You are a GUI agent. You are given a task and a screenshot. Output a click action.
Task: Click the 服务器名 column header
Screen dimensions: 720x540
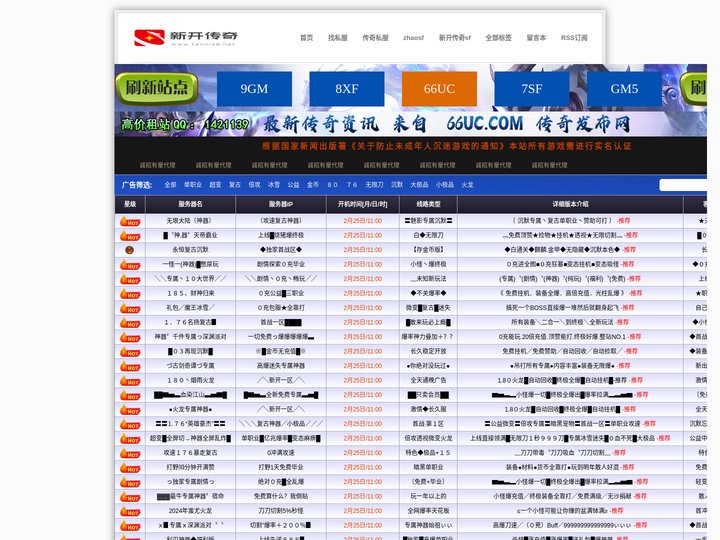[190, 204]
